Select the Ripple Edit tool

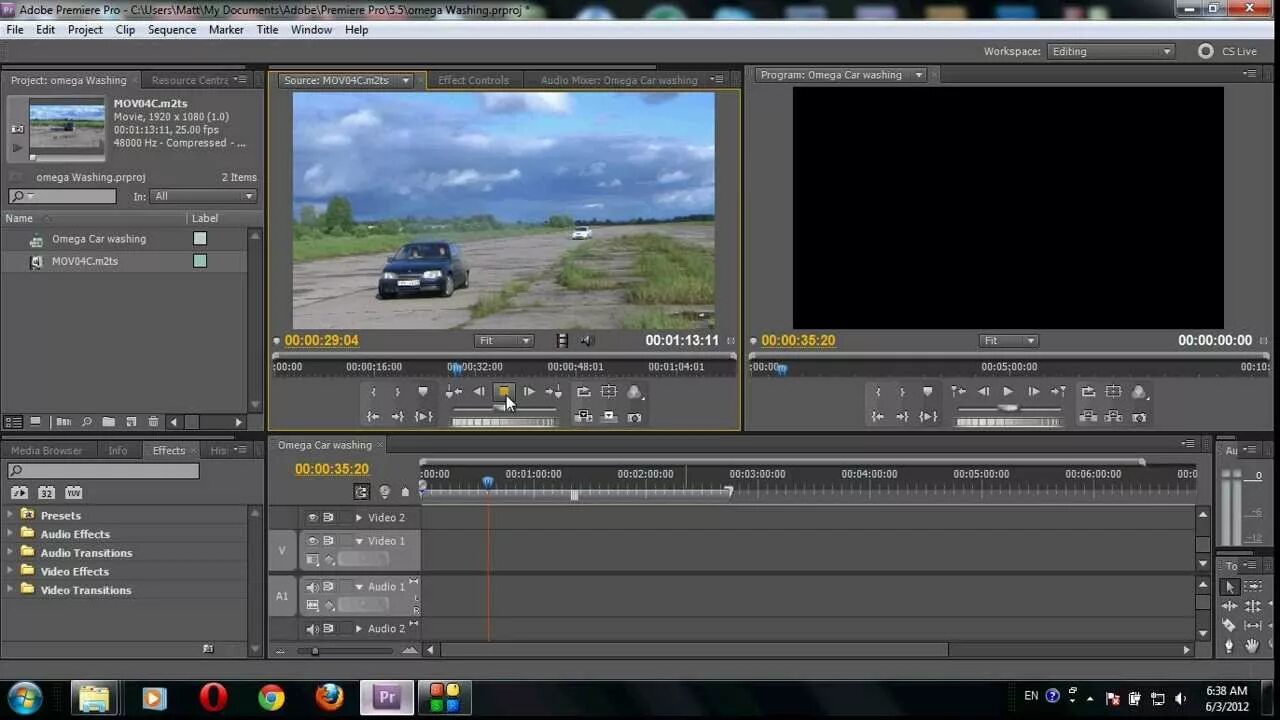click(x=1230, y=606)
